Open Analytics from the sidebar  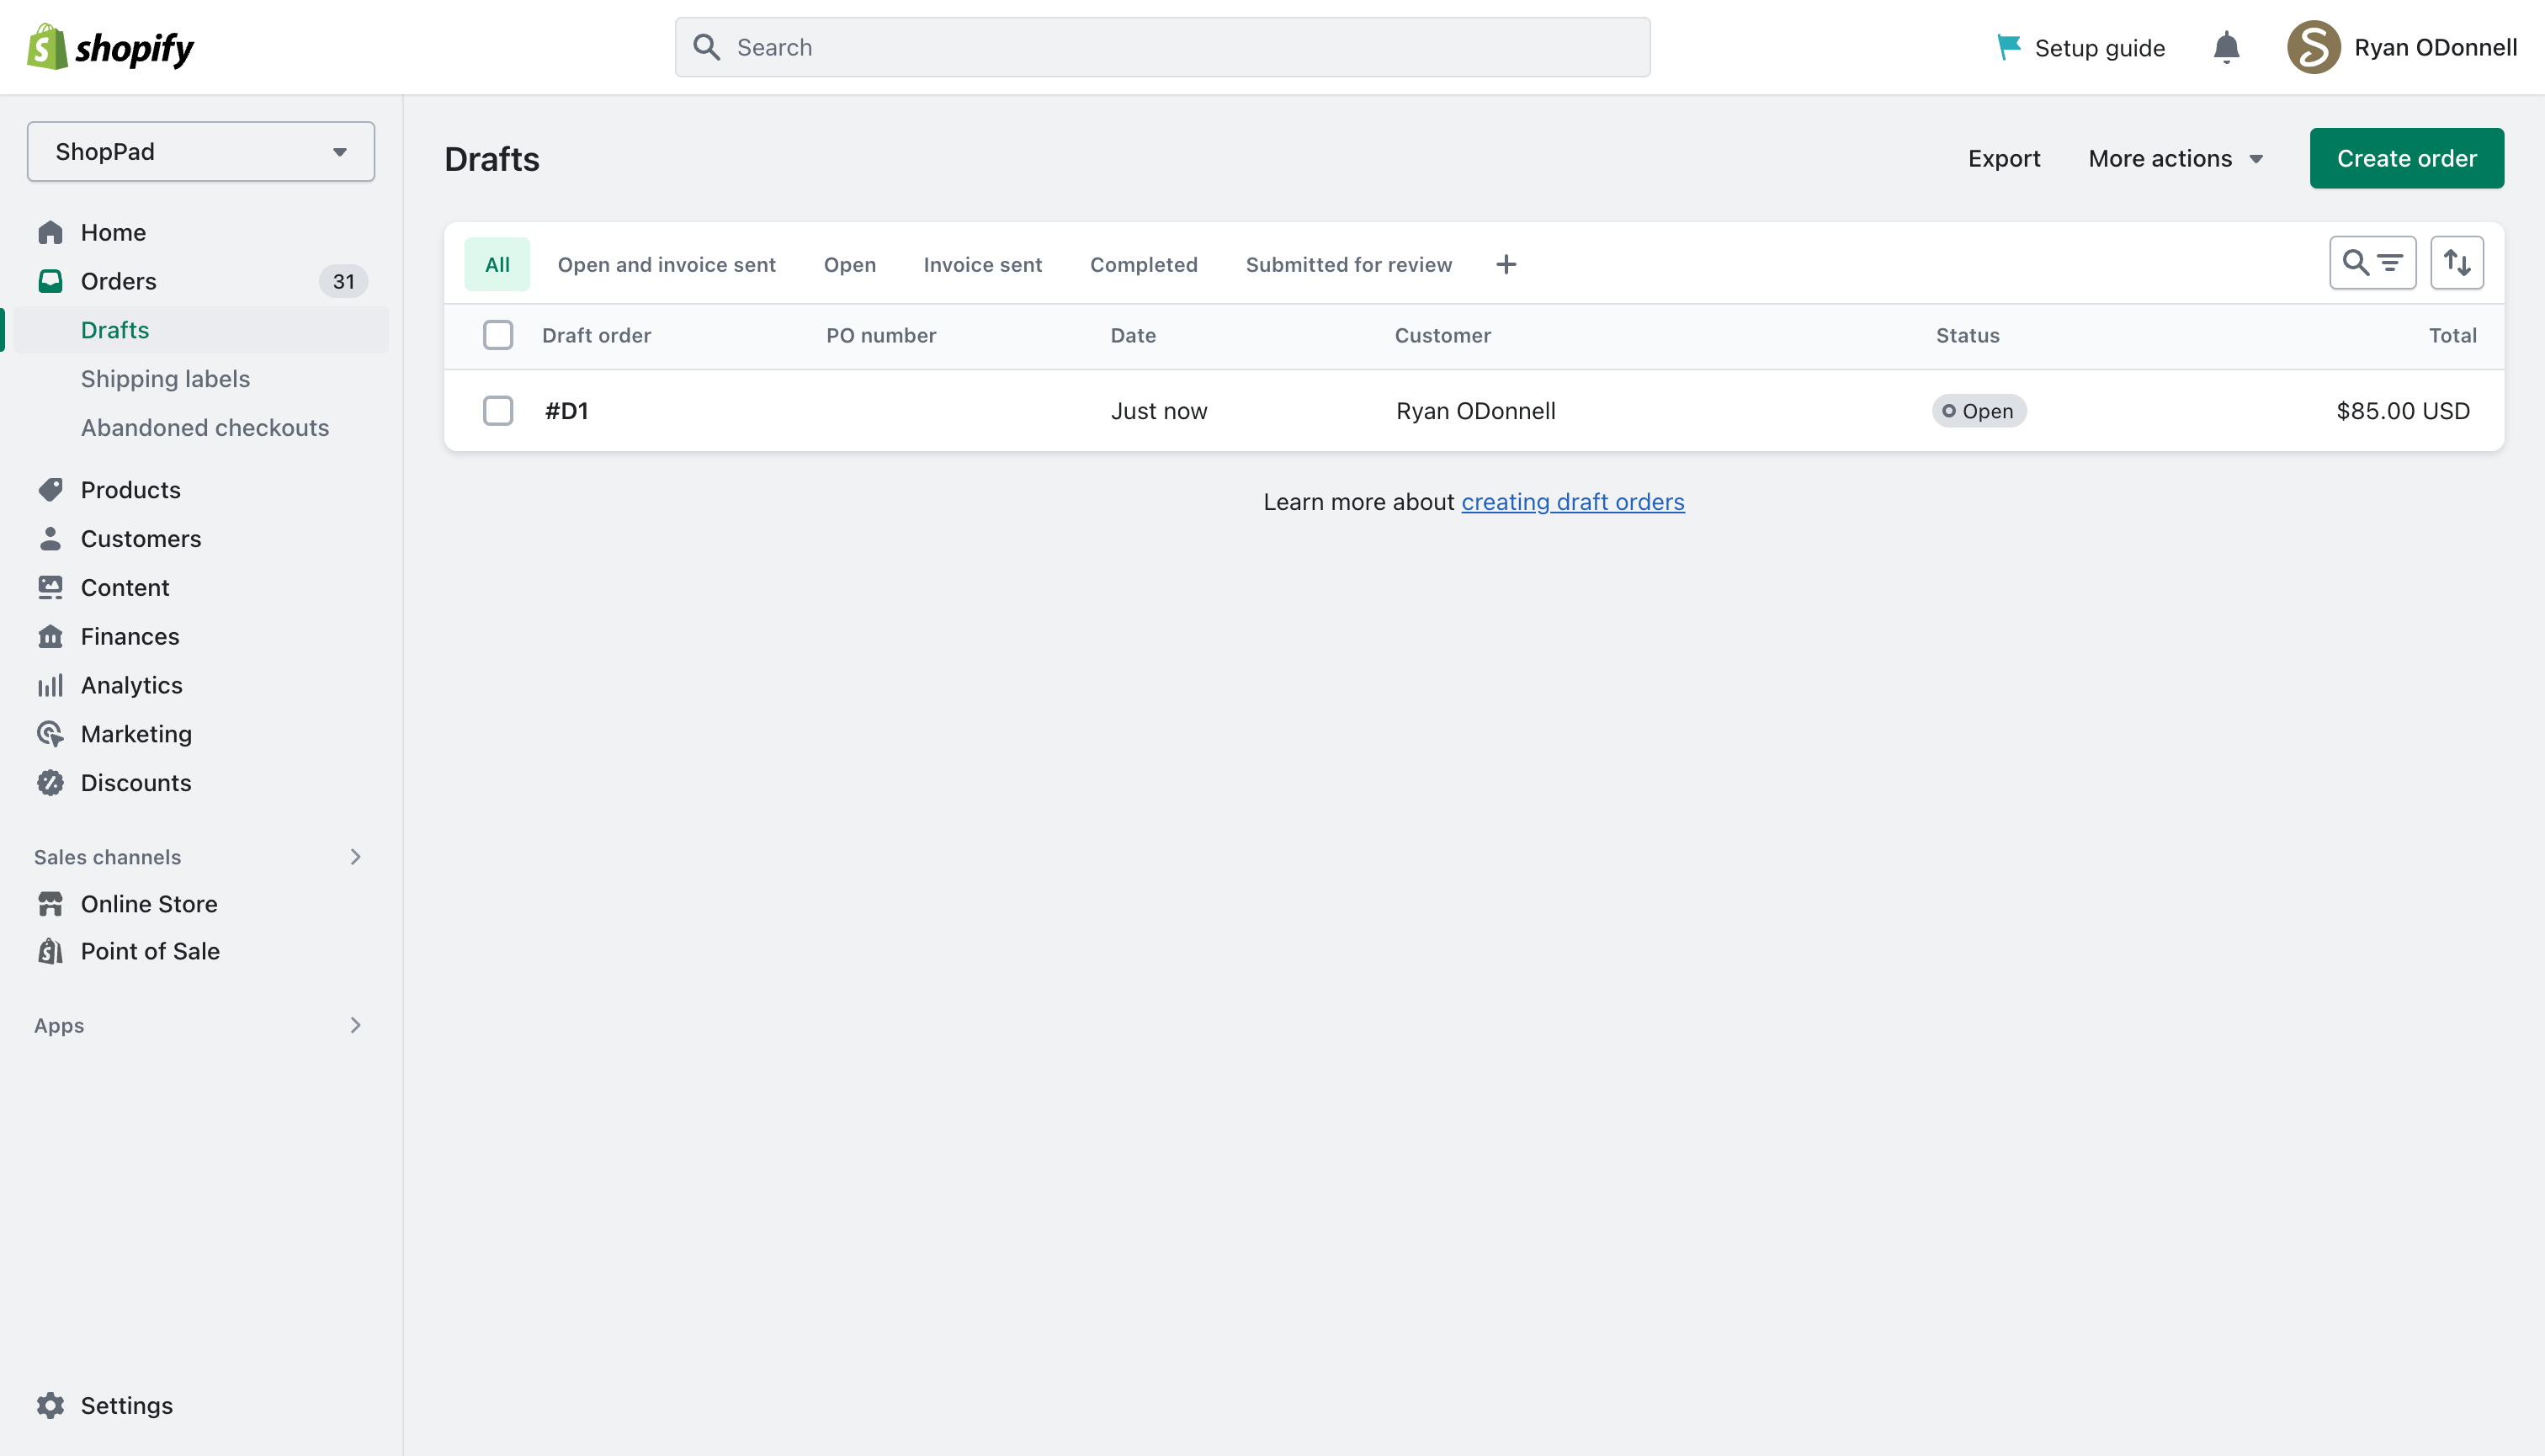pyautogui.click(x=131, y=685)
